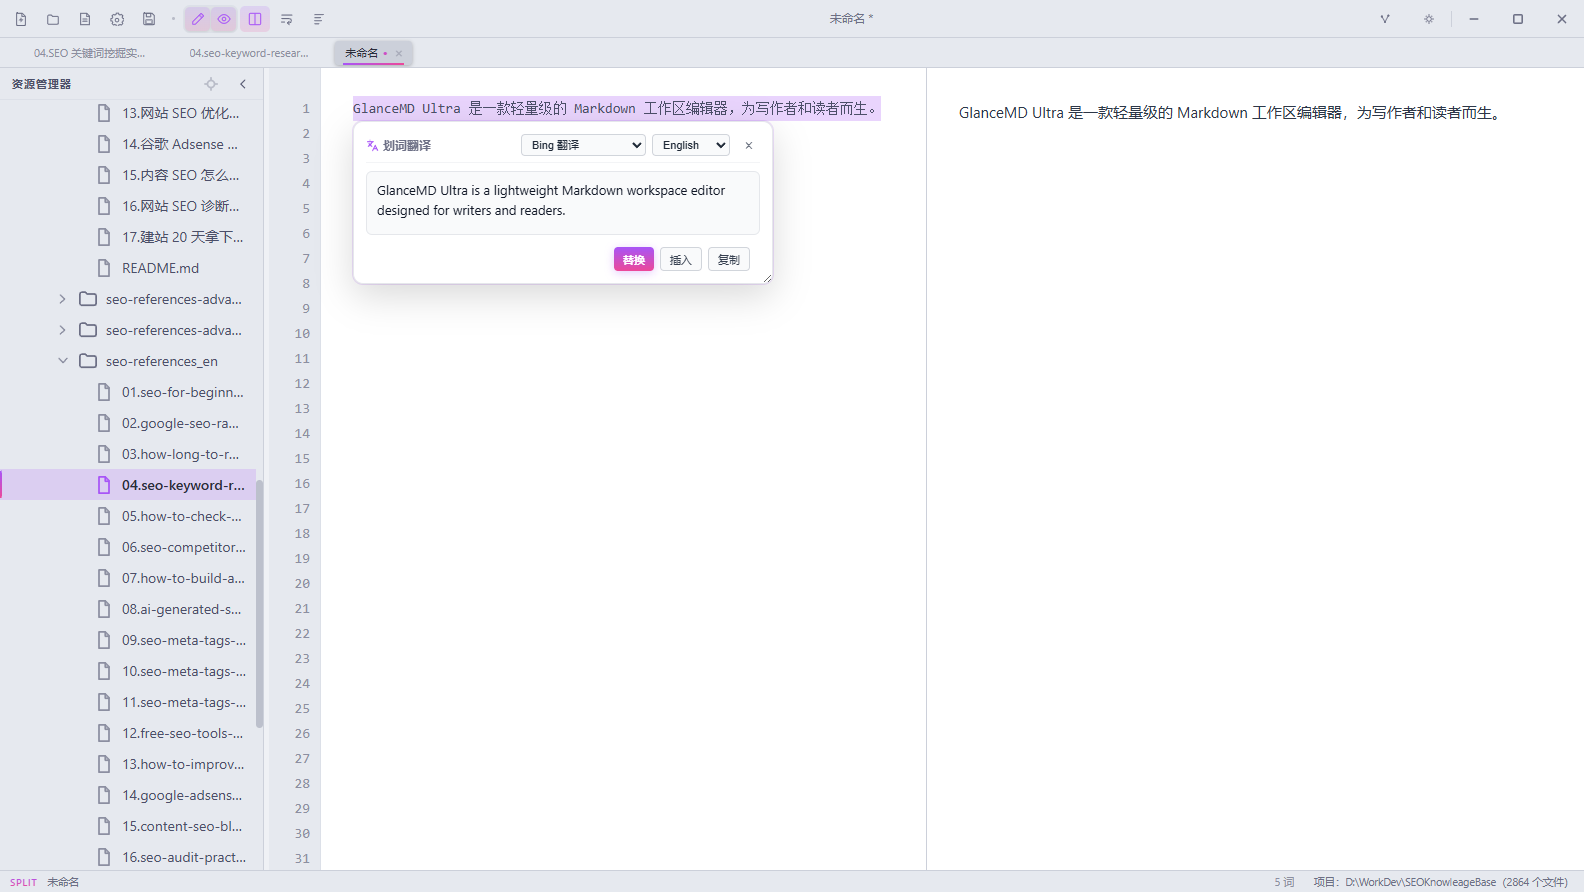Image resolution: width=1584 pixels, height=892 pixels.
Task: Click the file icon beside 14.谷歌 Adsense
Action: [x=104, y=144]
